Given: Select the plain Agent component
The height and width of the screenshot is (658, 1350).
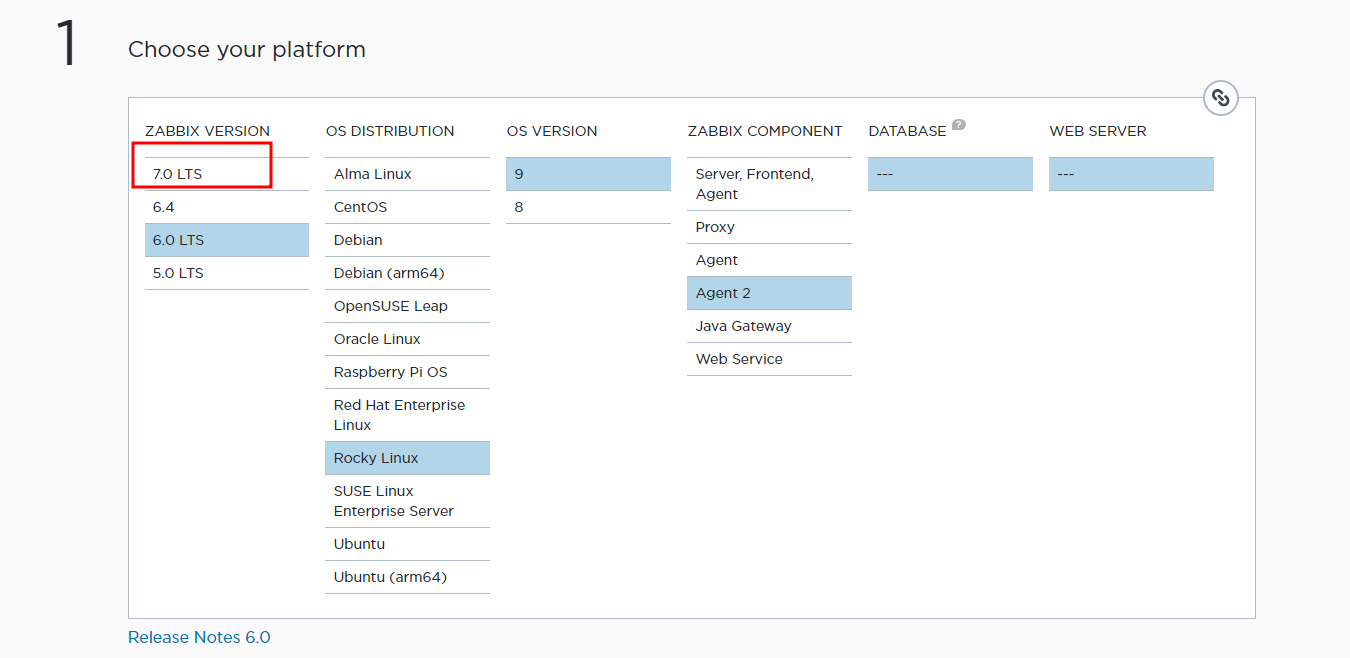Looking at the screenshot, I should pos(769,260).
